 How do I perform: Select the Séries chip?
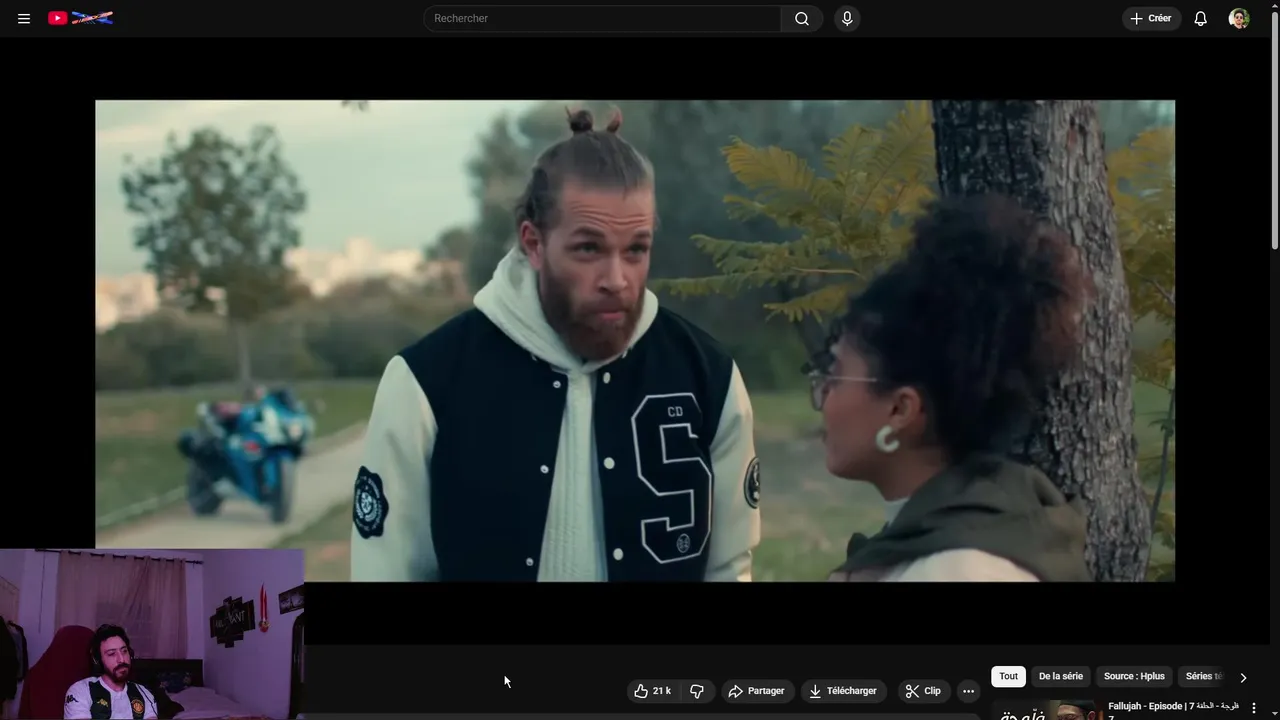[x=1203, y=676]
